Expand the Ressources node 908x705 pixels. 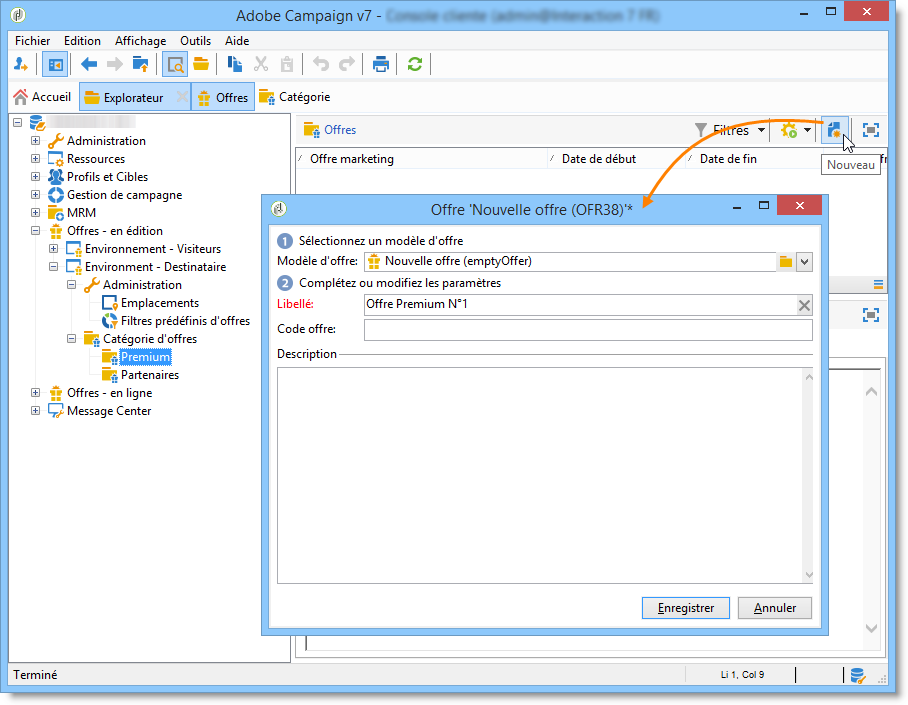click(35, 159)
